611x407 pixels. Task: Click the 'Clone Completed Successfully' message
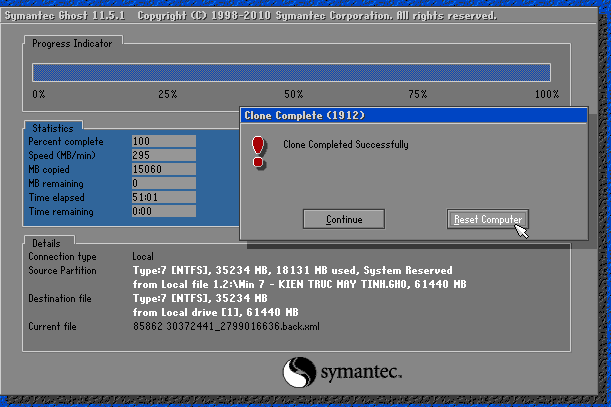pos(346,145)
